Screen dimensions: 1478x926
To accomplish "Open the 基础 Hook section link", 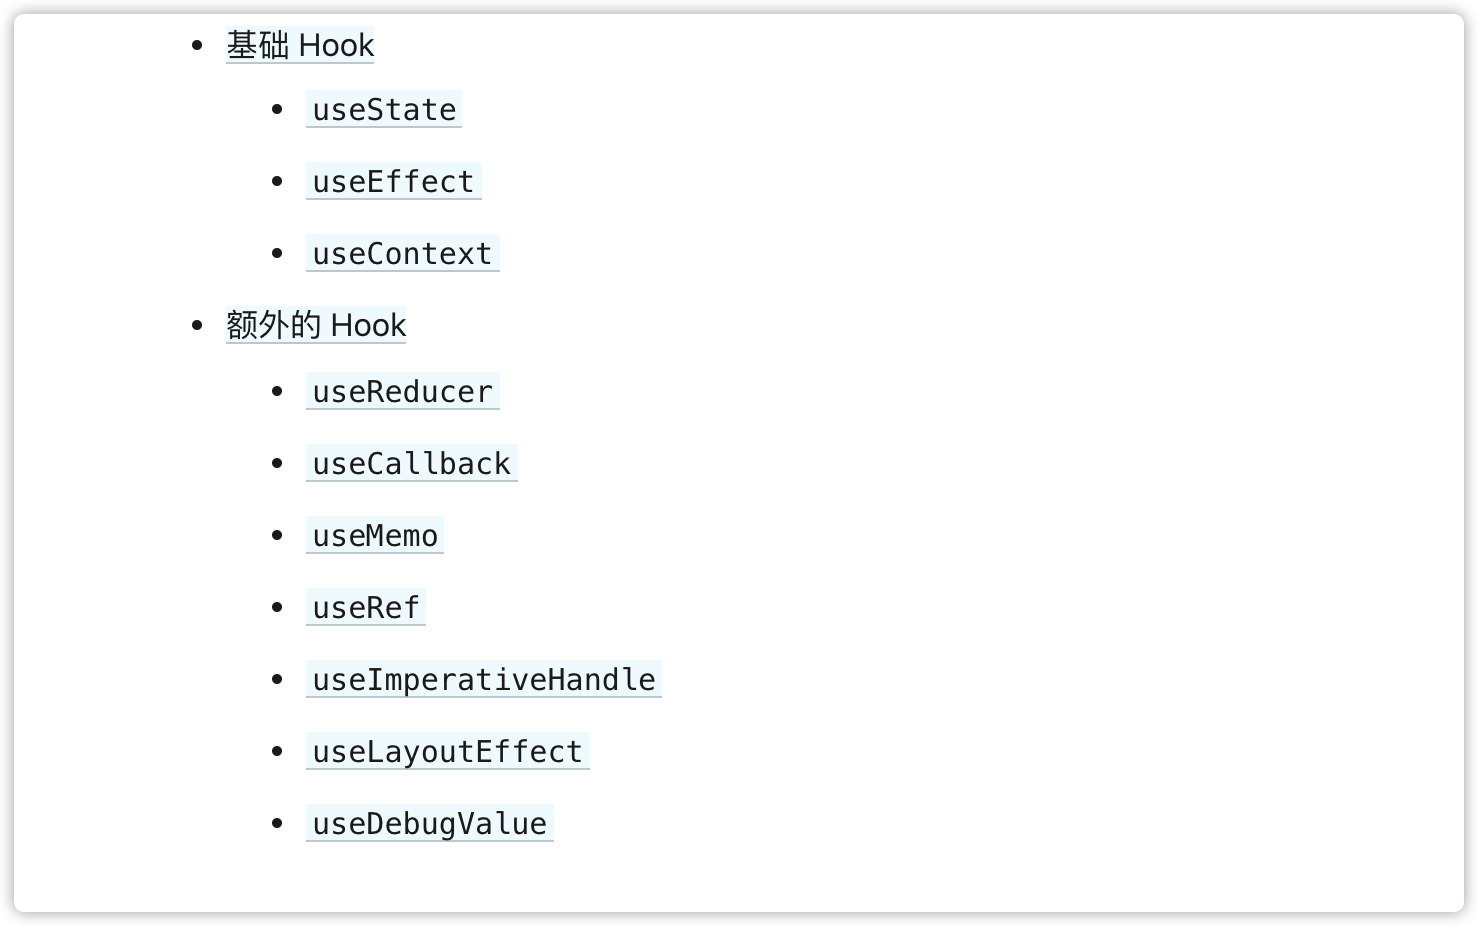I will point(300,45).
